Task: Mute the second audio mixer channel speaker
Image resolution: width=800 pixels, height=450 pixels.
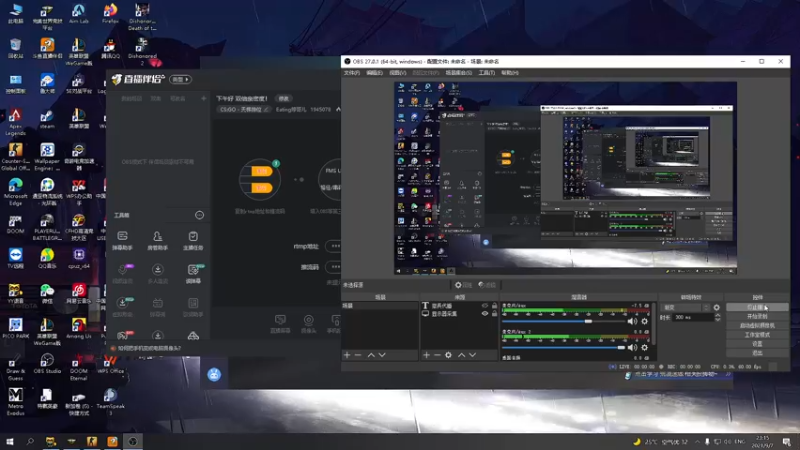Action: 632,347
